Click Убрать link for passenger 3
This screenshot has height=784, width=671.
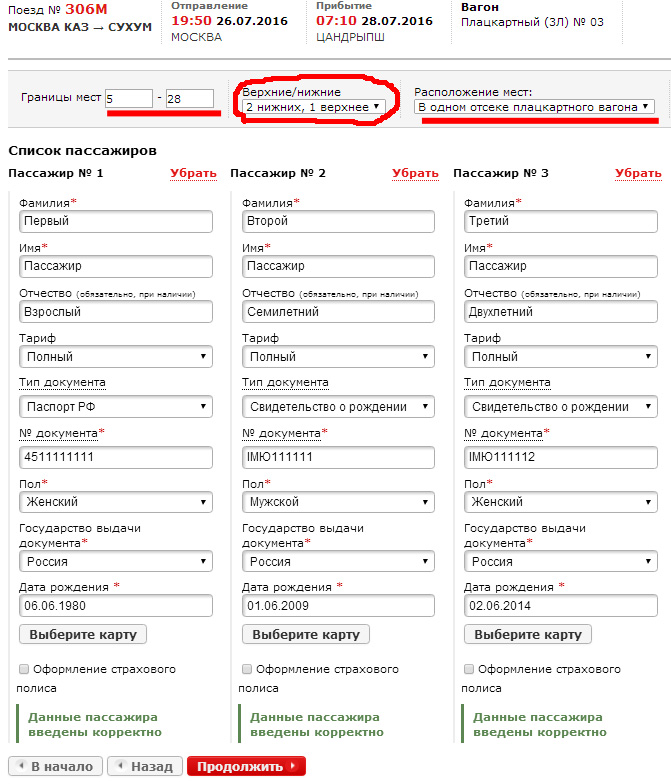pyautogui.click(x=638, y=173)
